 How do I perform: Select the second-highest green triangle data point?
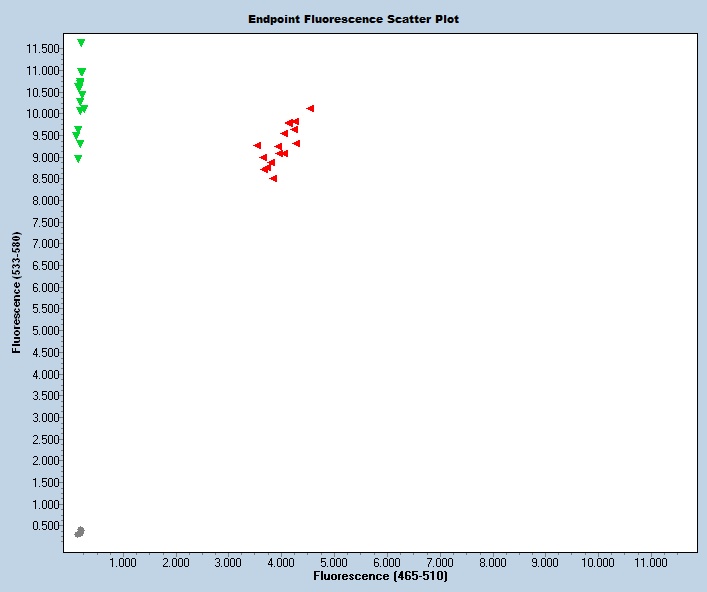coord(81,72)
